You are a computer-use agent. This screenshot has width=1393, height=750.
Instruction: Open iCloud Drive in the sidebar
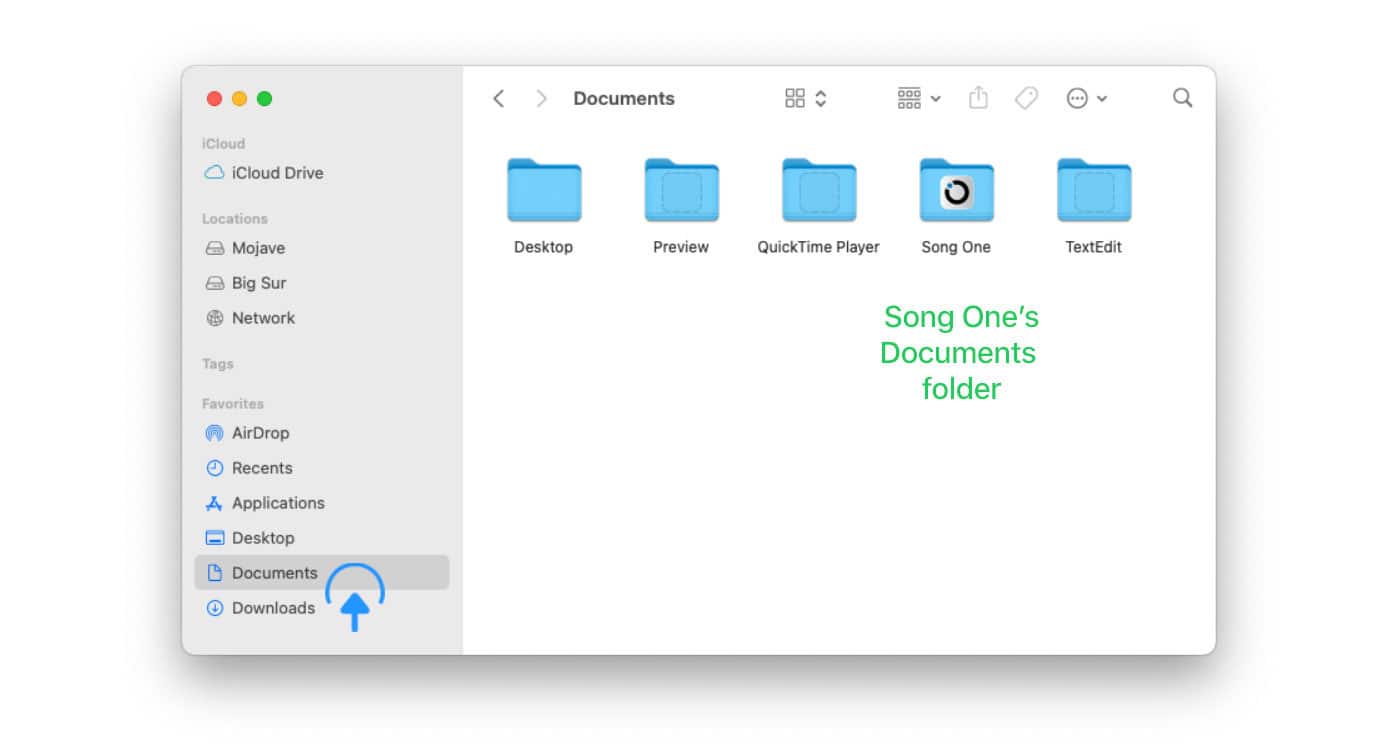click(277, 172)
